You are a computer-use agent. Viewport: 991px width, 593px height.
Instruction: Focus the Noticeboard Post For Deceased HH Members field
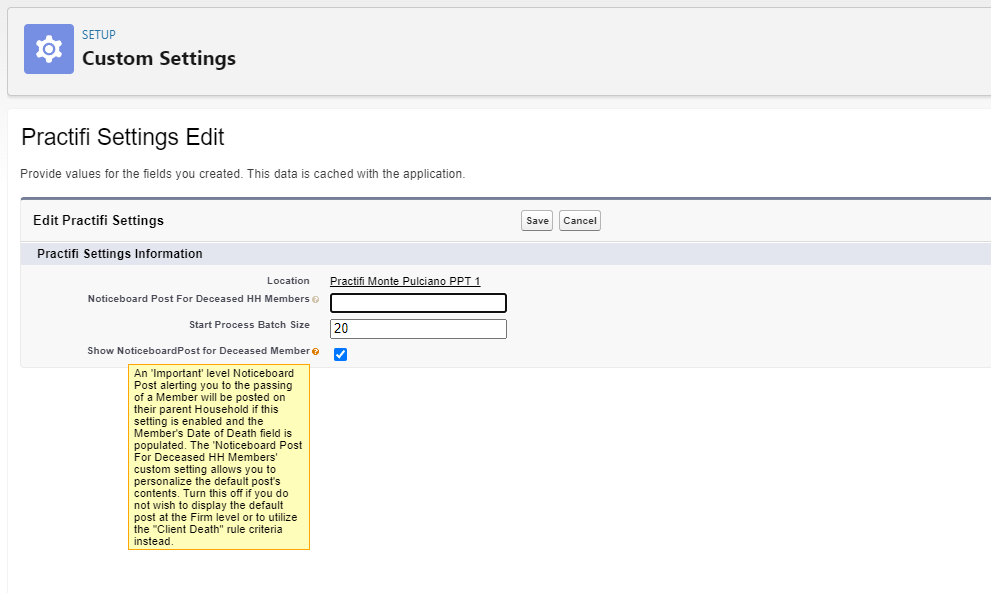(x=418, y=303)
